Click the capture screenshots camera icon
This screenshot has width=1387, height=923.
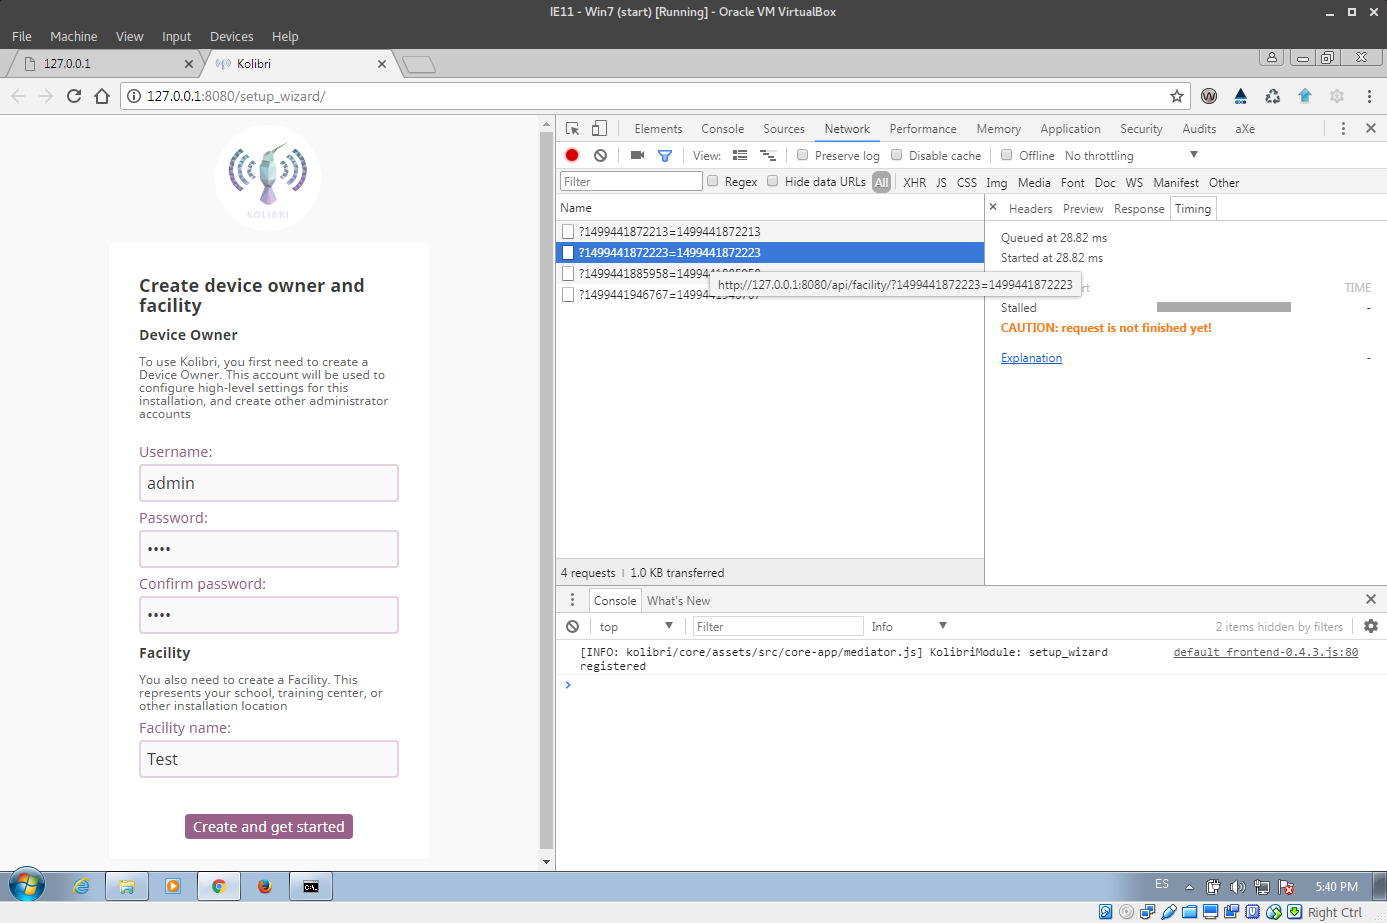[x=637, y=155]
